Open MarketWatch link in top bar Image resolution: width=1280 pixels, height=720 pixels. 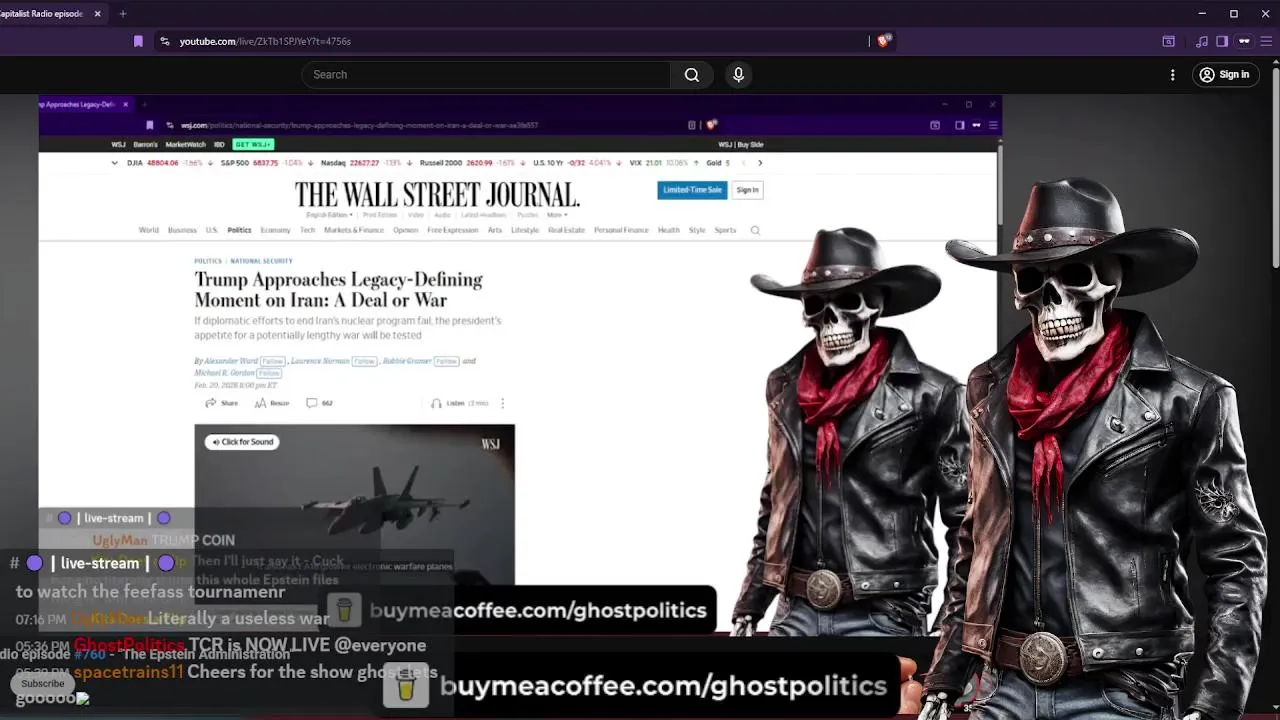(x=185, y=145)
